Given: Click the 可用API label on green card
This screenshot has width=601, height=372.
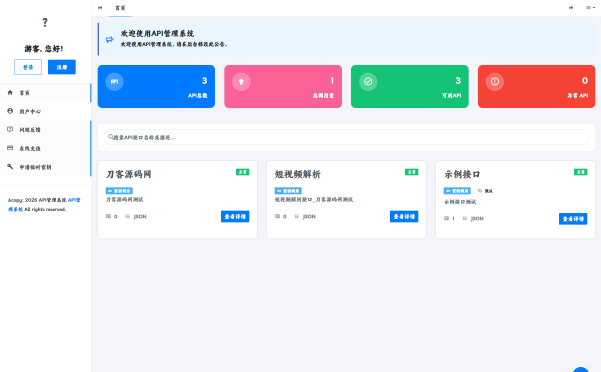Looking at the screenshot, I should 452,95.
